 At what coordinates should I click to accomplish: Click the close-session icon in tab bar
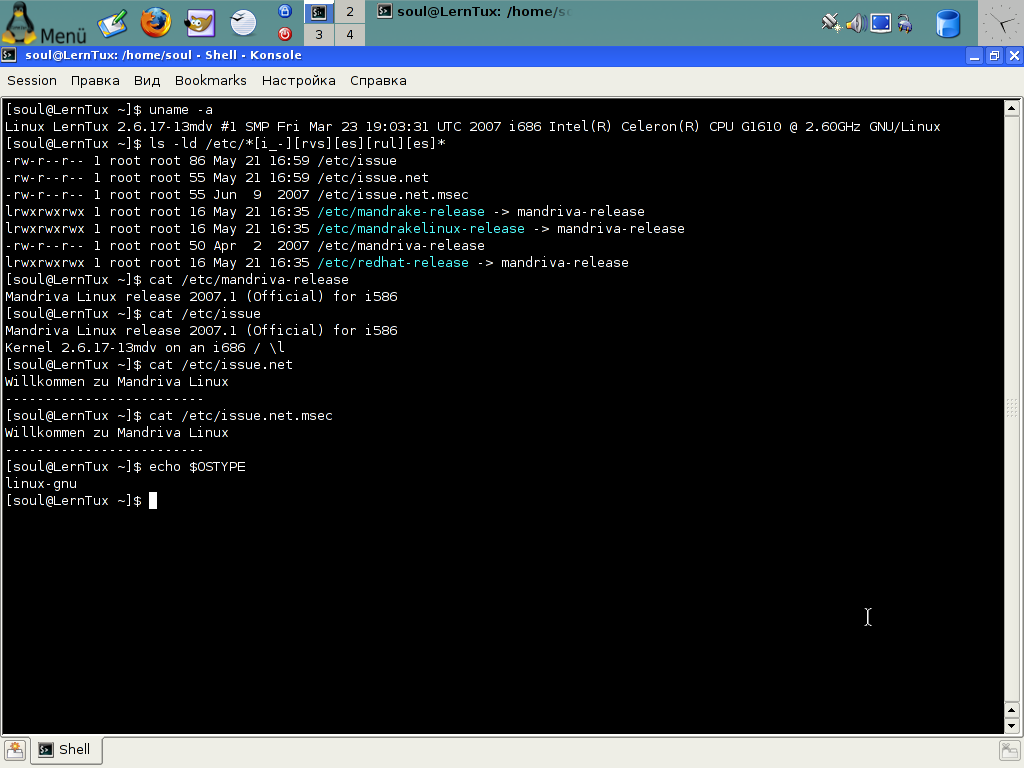[1010, 750]
